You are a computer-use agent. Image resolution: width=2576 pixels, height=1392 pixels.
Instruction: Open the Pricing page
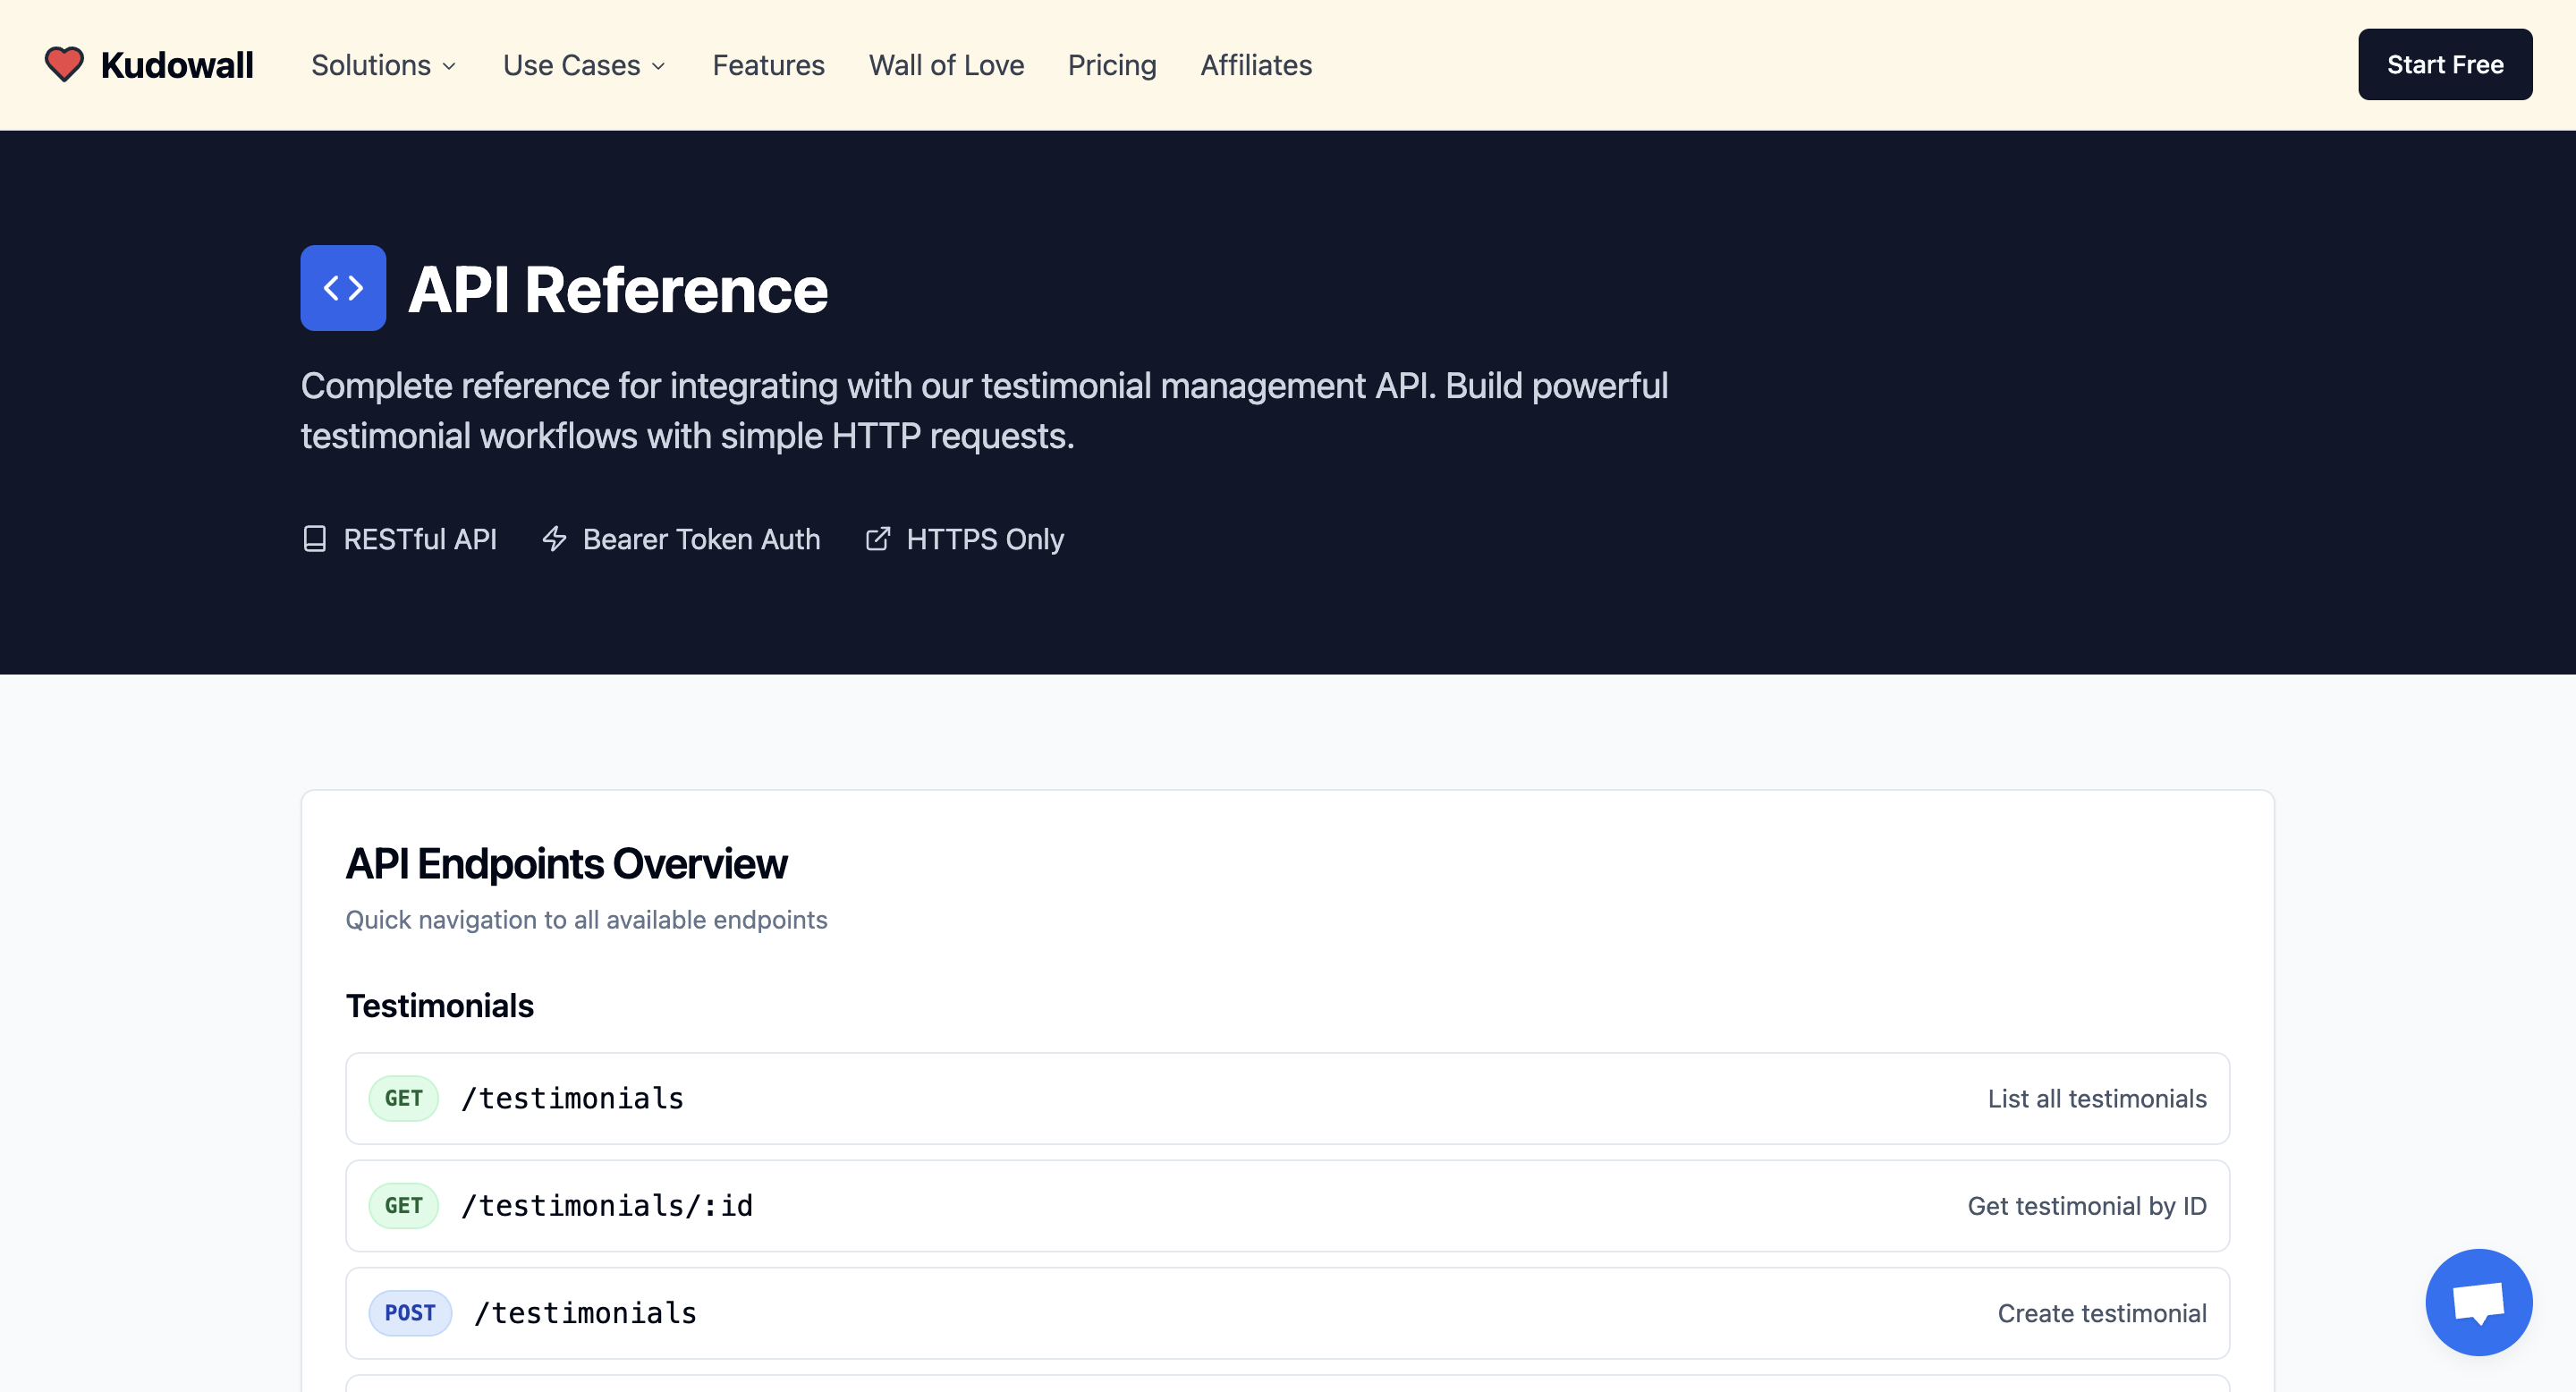pos(1111,65)
